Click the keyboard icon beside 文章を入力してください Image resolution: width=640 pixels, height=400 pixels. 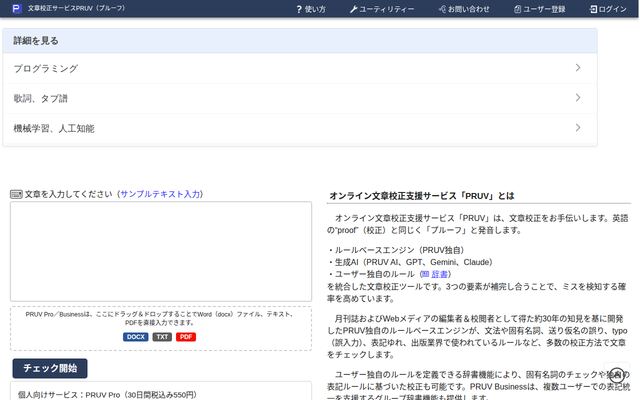click(16, 194)
